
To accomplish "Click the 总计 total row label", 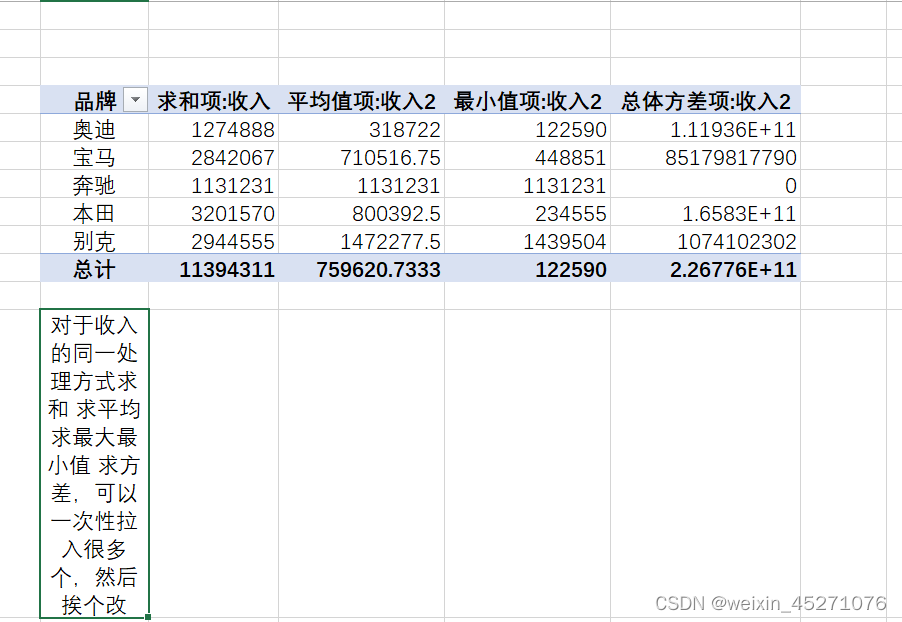I will 94,269.
